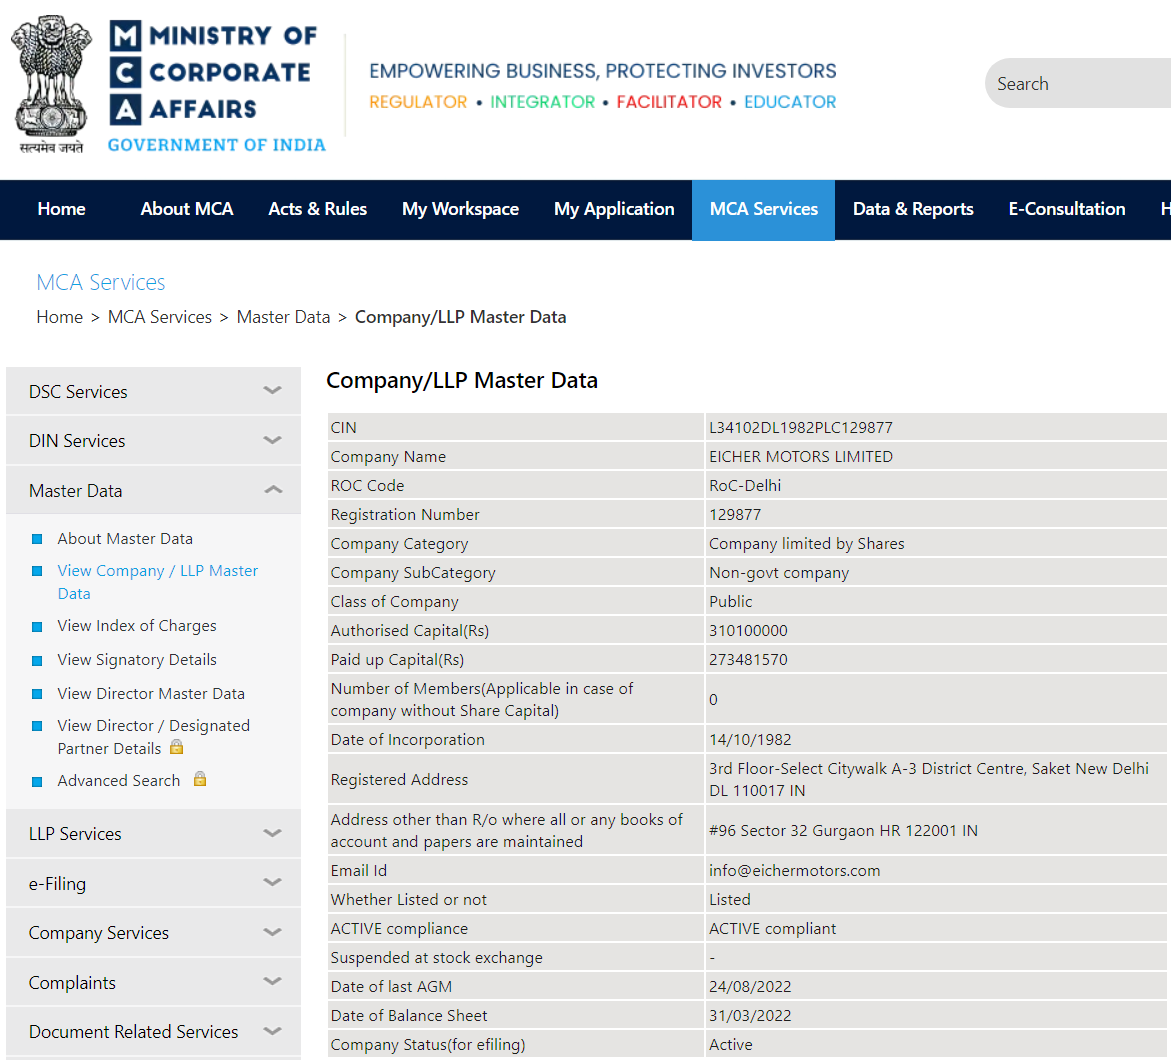Open View Index of Charges link
The width and height of the screenshot is (1171, 1060).
tap(137, 626)
